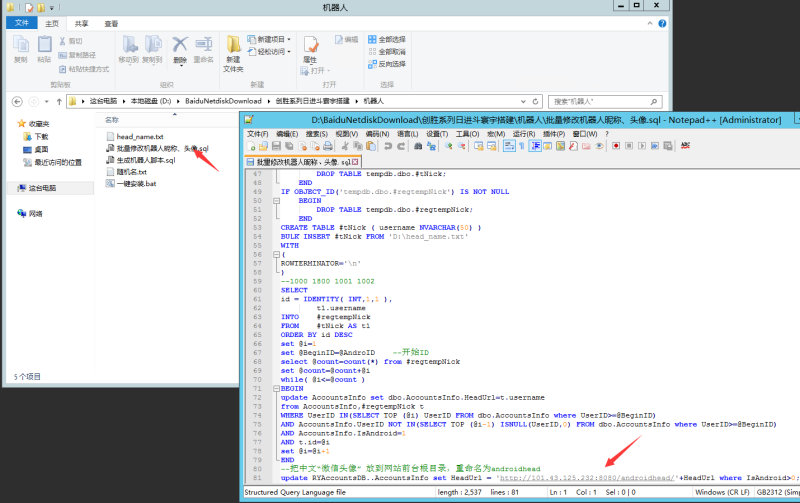Select 下载 (Downloads) in the navigation pane

41,136
